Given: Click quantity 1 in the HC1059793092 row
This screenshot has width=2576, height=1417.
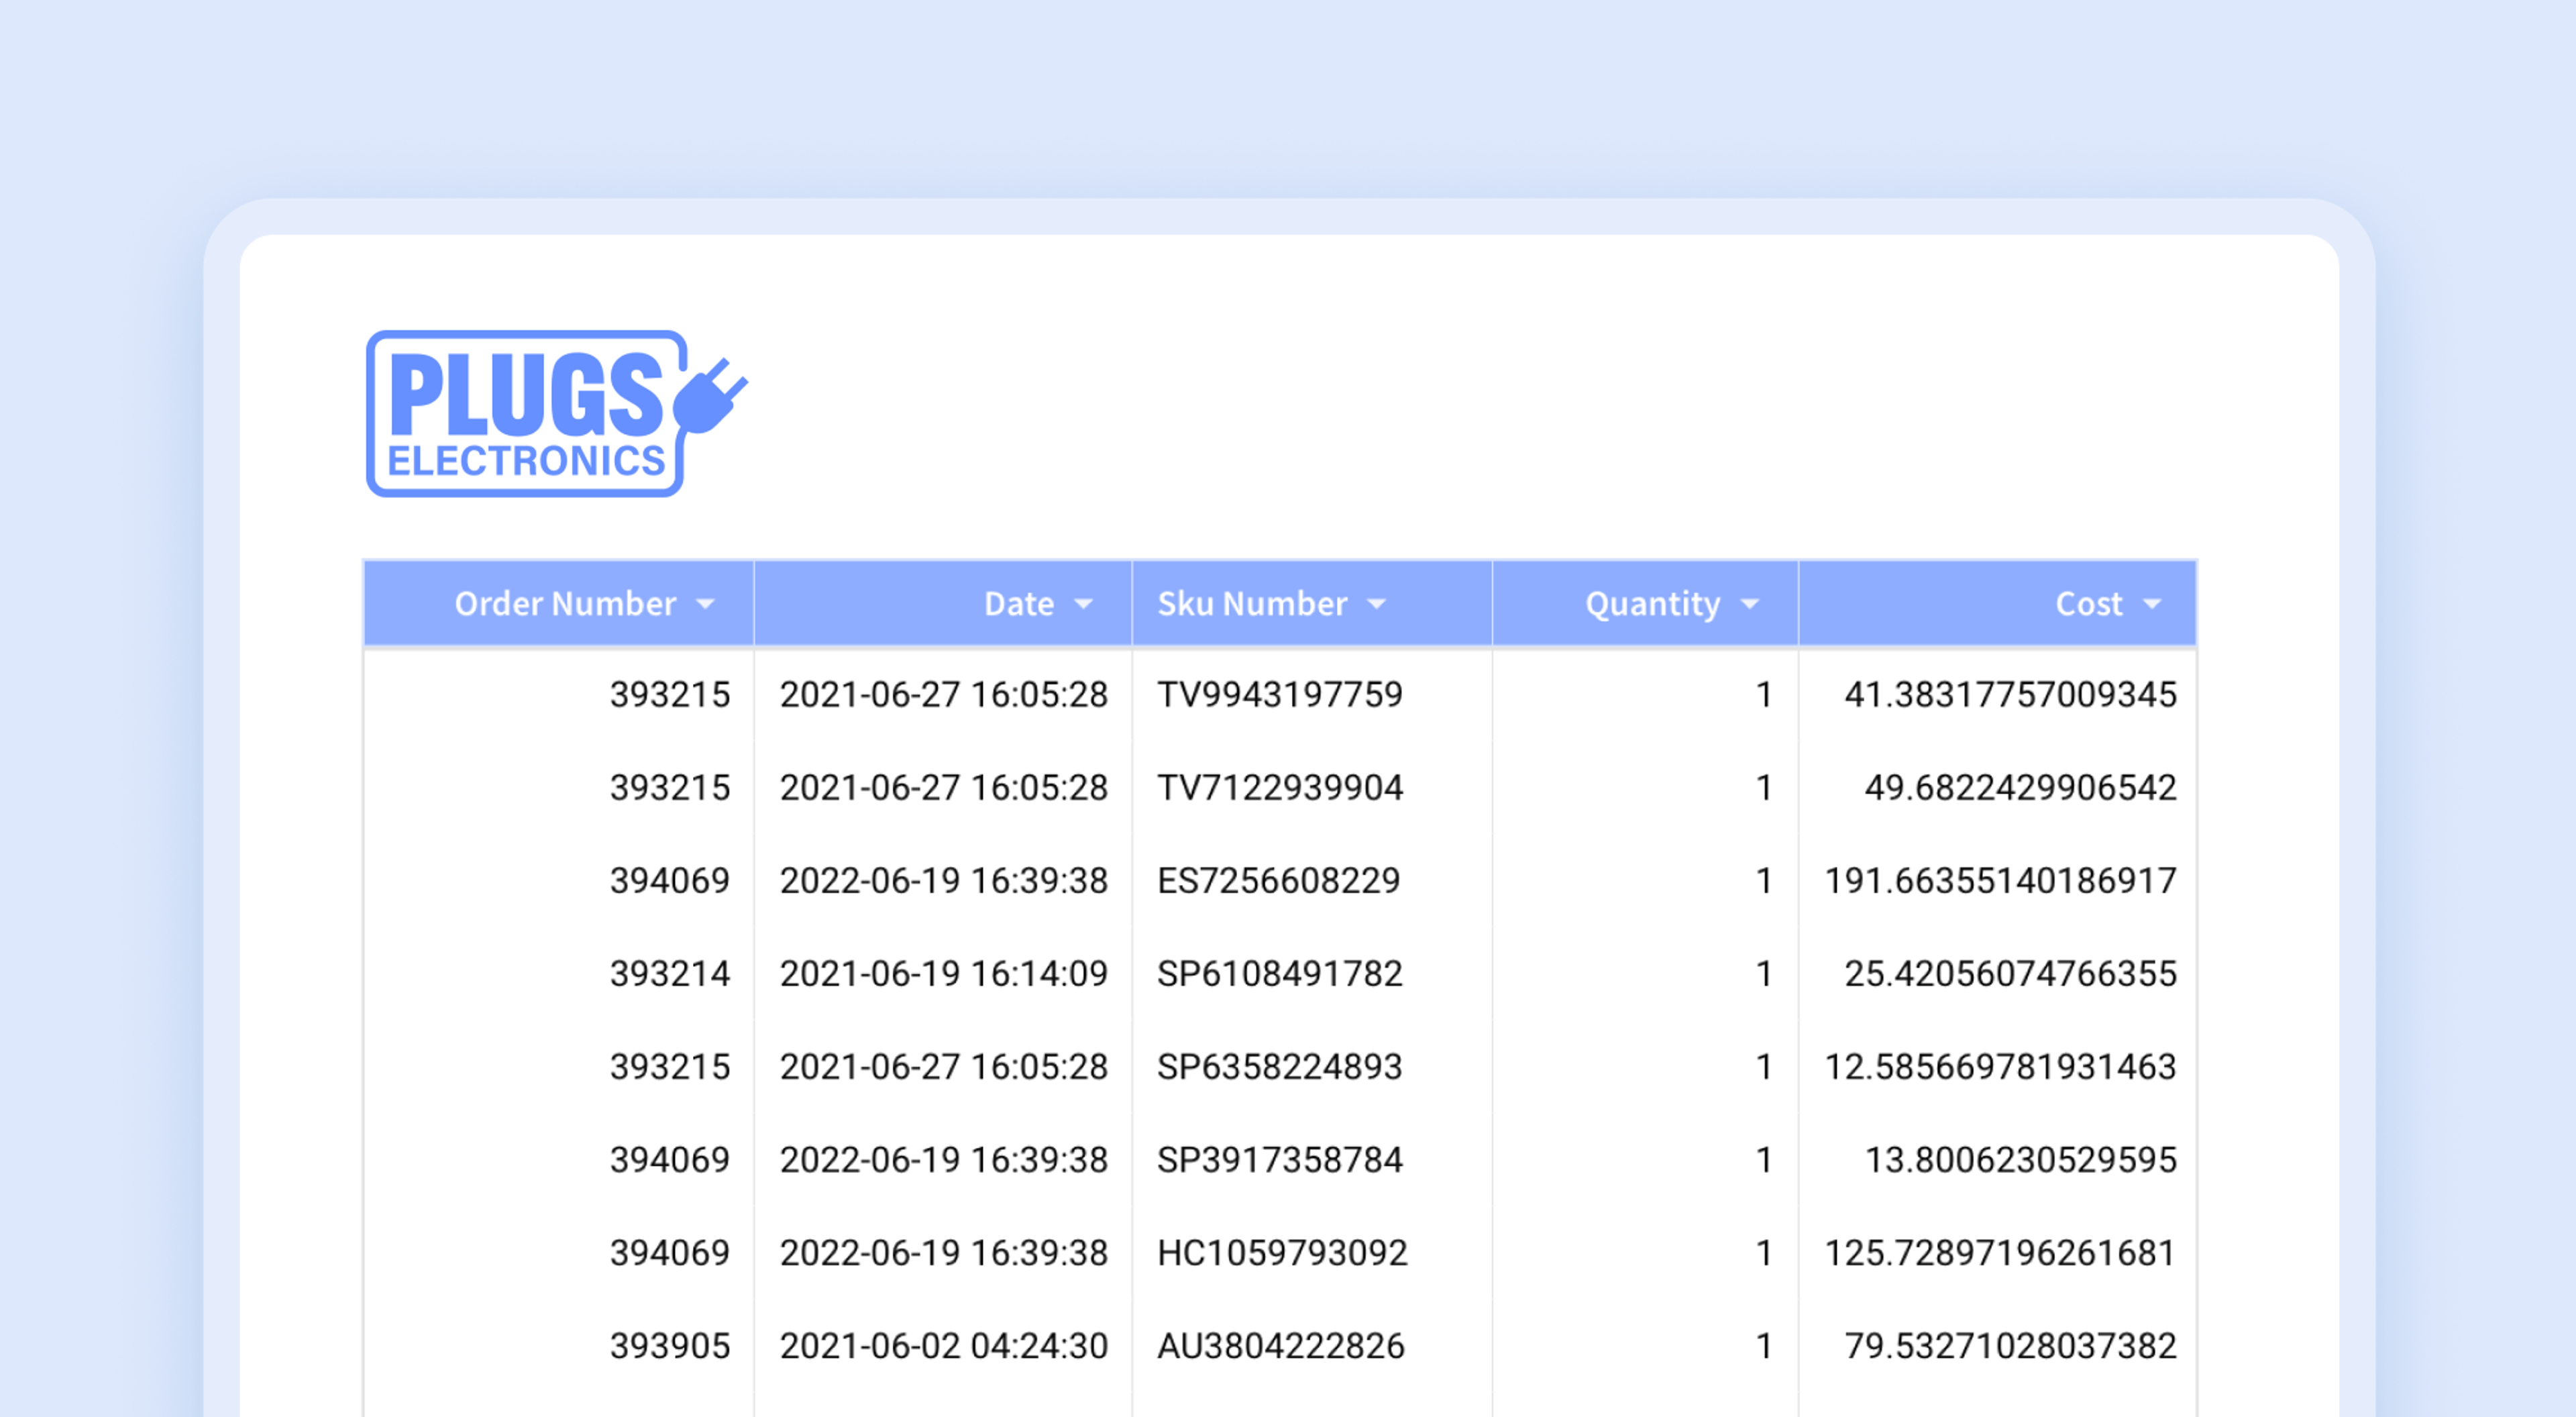Looking at the screenshot, I should coord(1764,1252).
